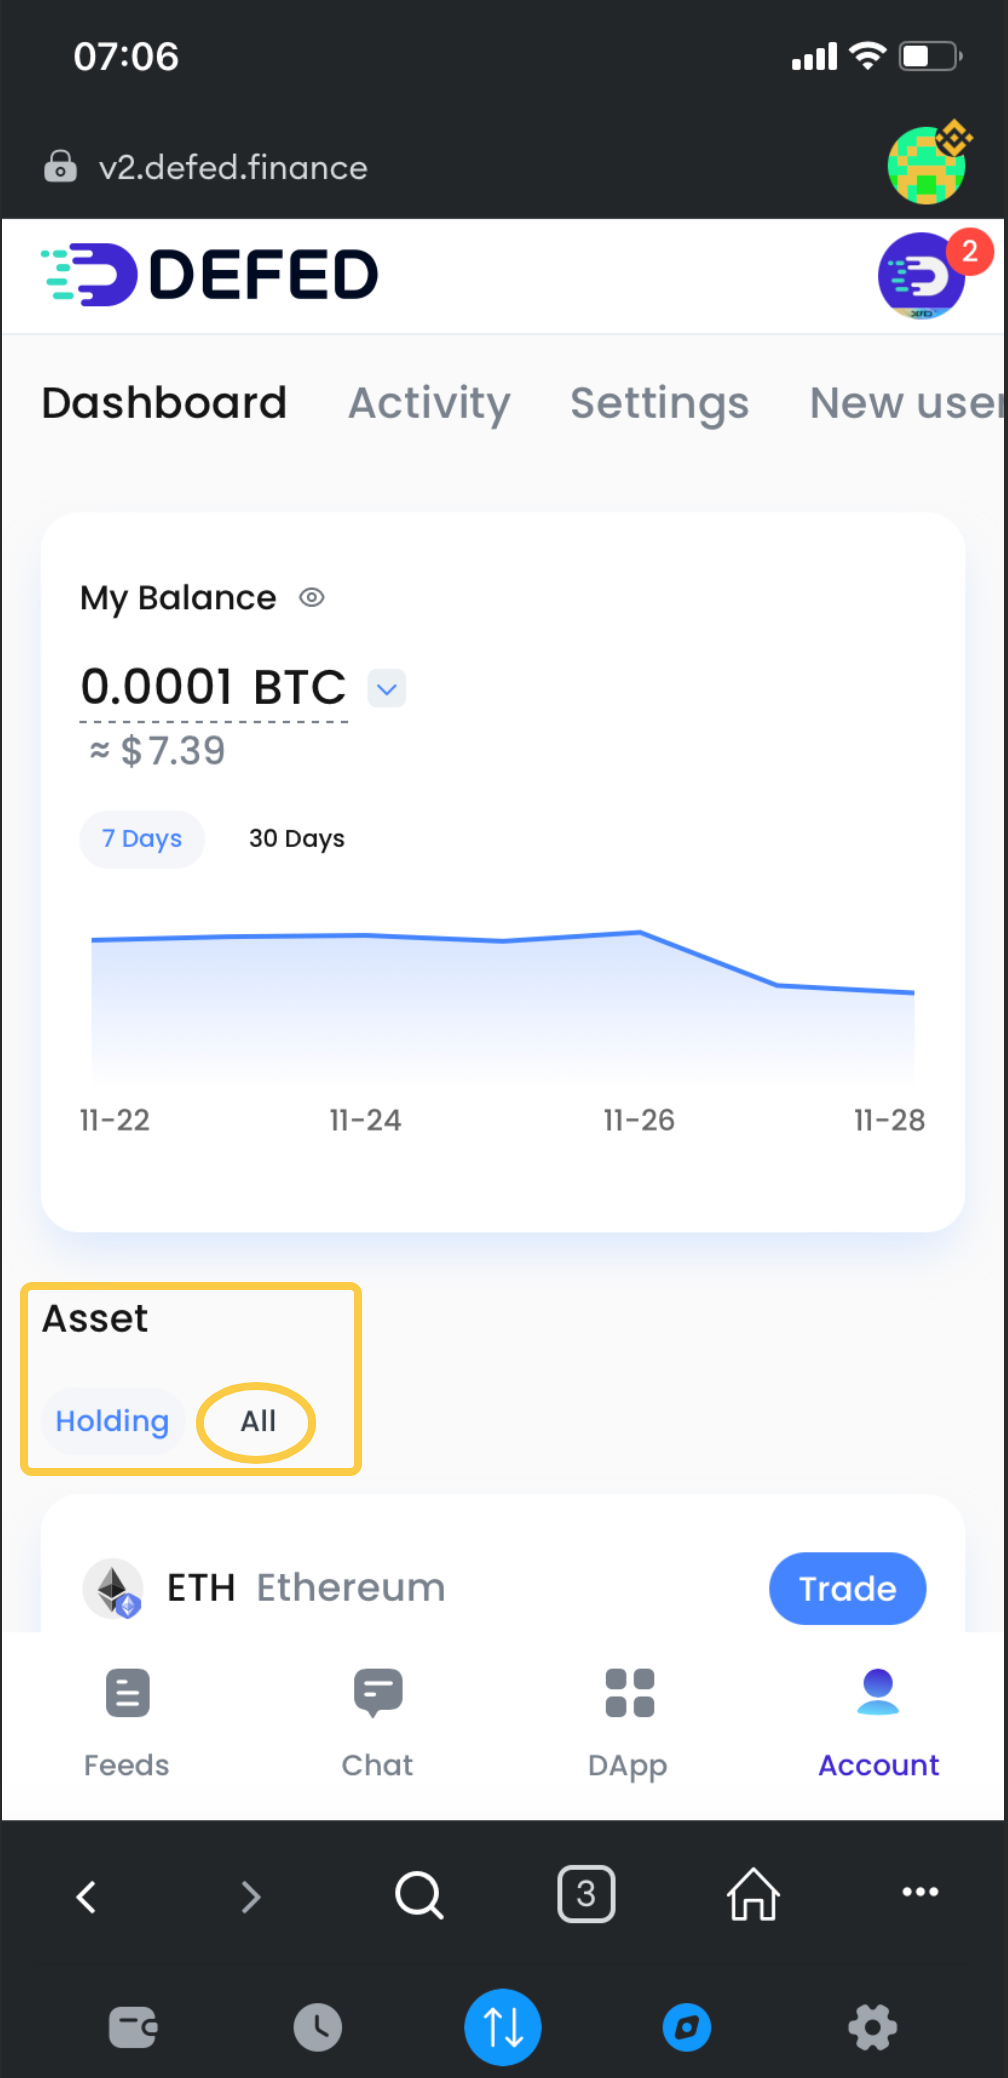Toggle balance visibility eye icon
Viewport: 1008px width, 2078px height.
pos(312,598)
